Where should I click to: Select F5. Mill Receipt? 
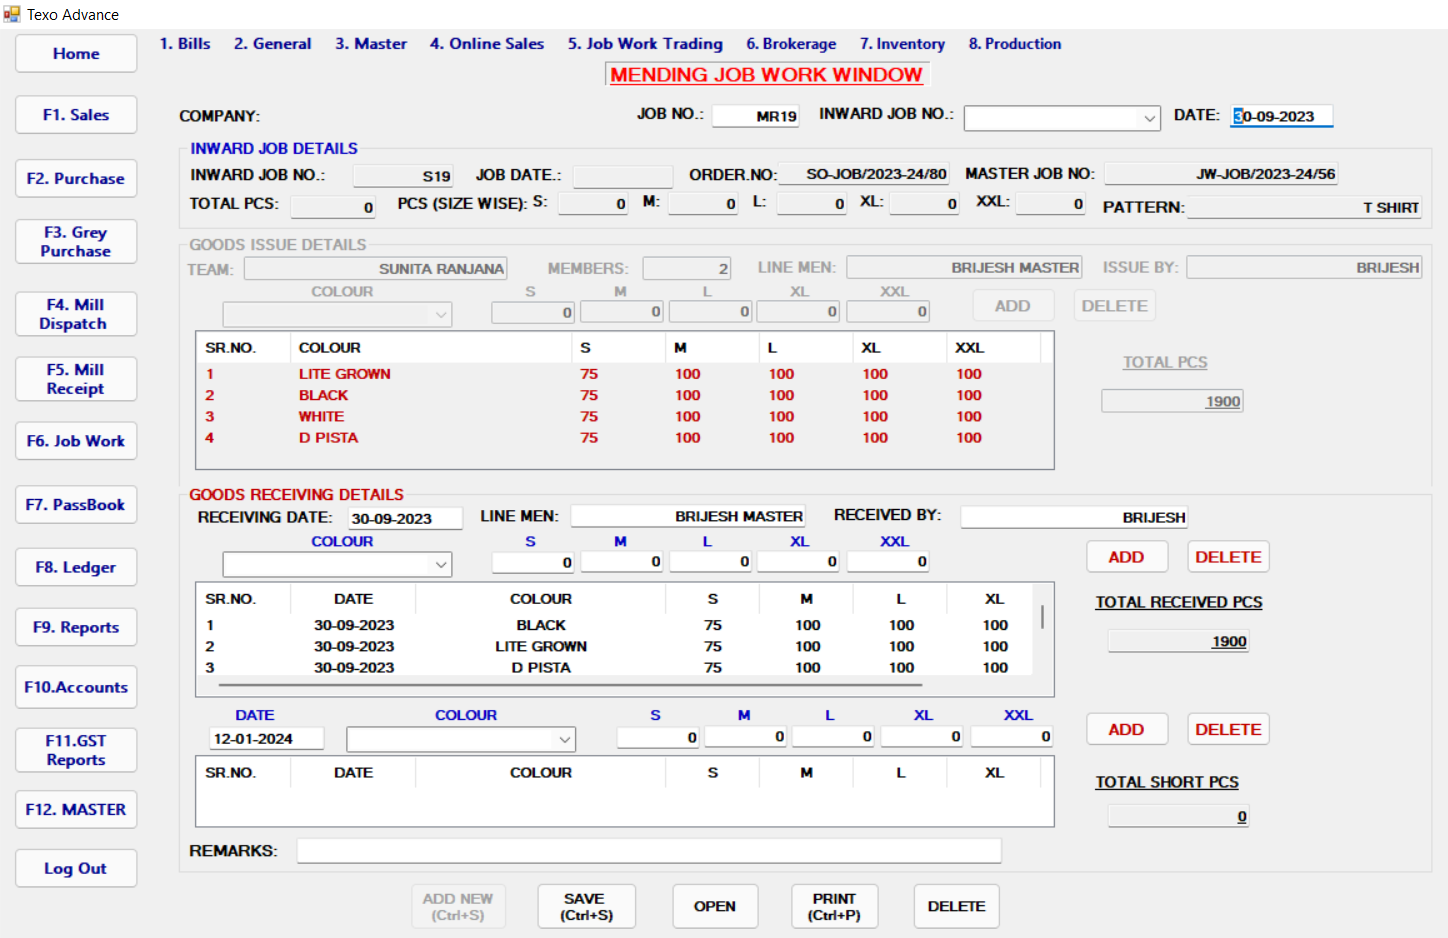click(x=76, y=379)
